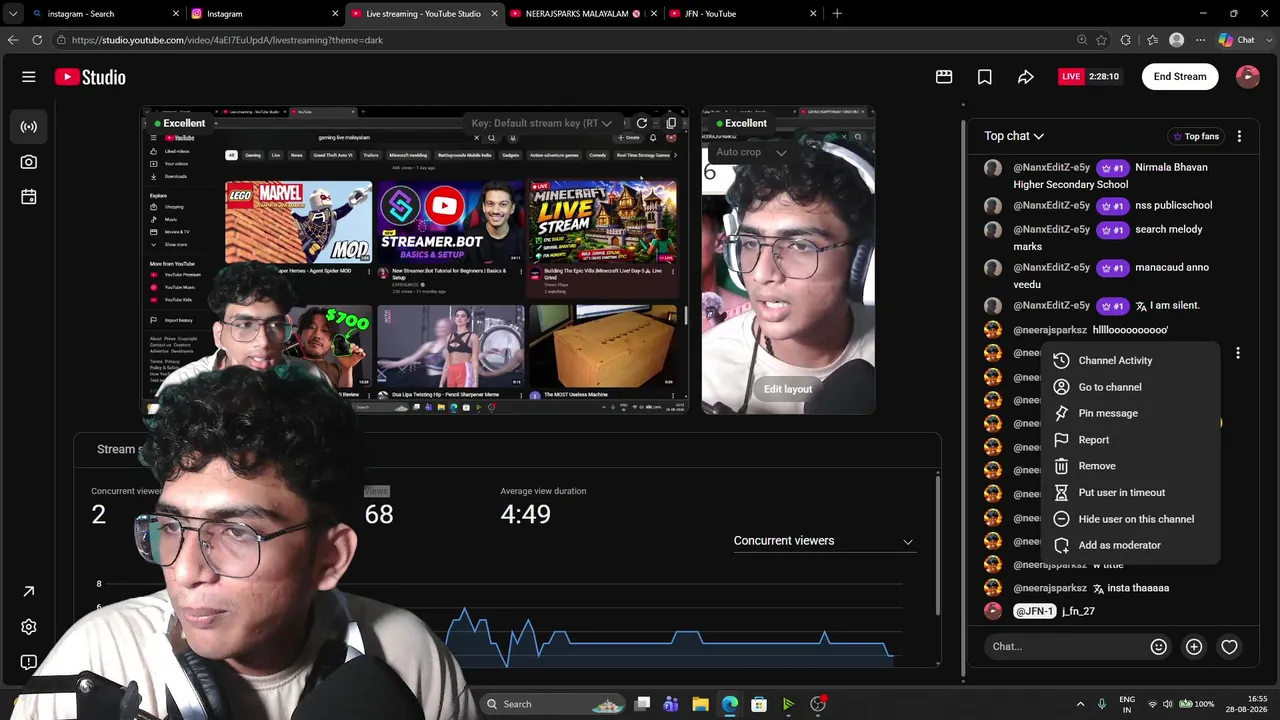Choose Put user in timeout

(x=1131, y=493)
